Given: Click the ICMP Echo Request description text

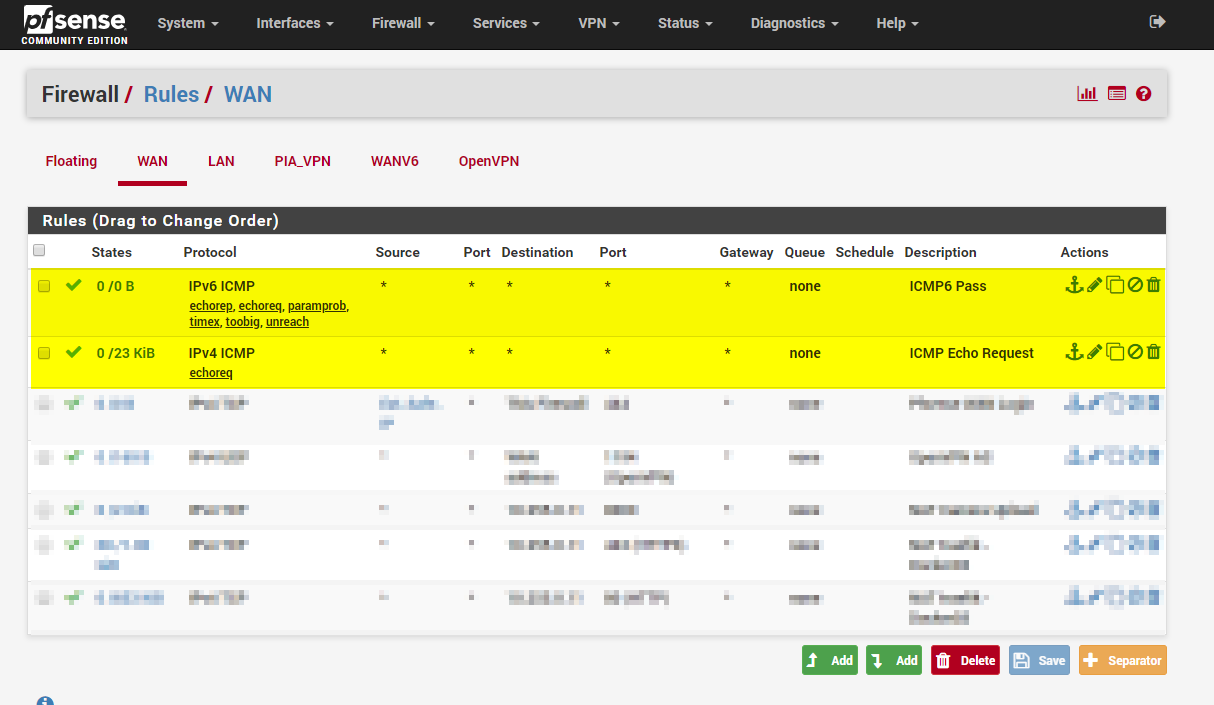Looking at the screenshot, I should (972, 353).
